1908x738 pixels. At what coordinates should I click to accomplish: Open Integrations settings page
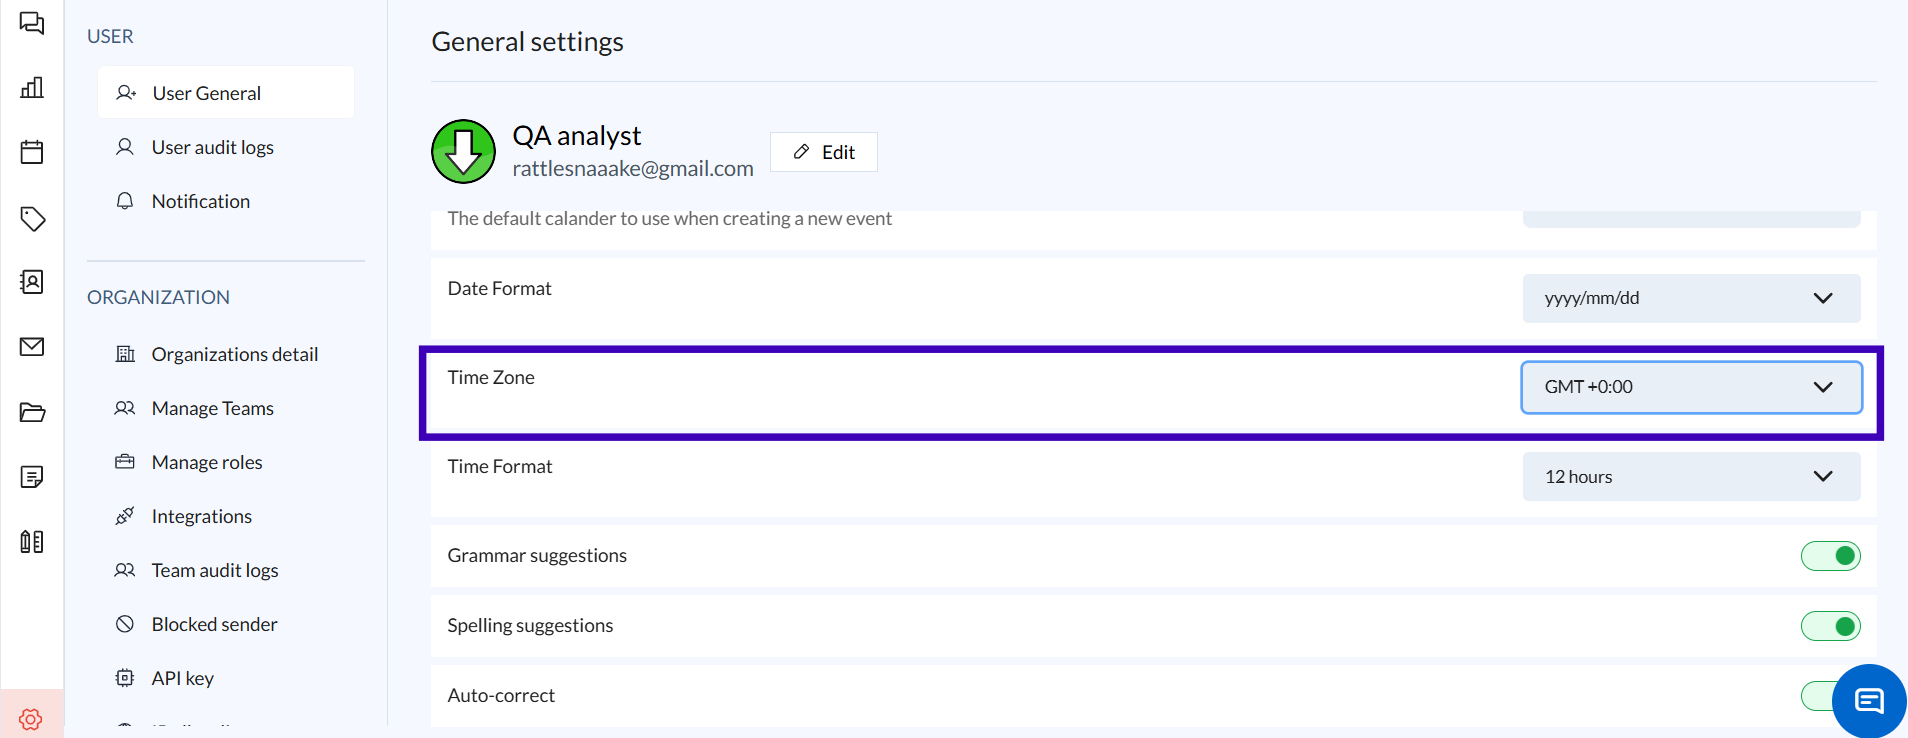tap(201, 516)
